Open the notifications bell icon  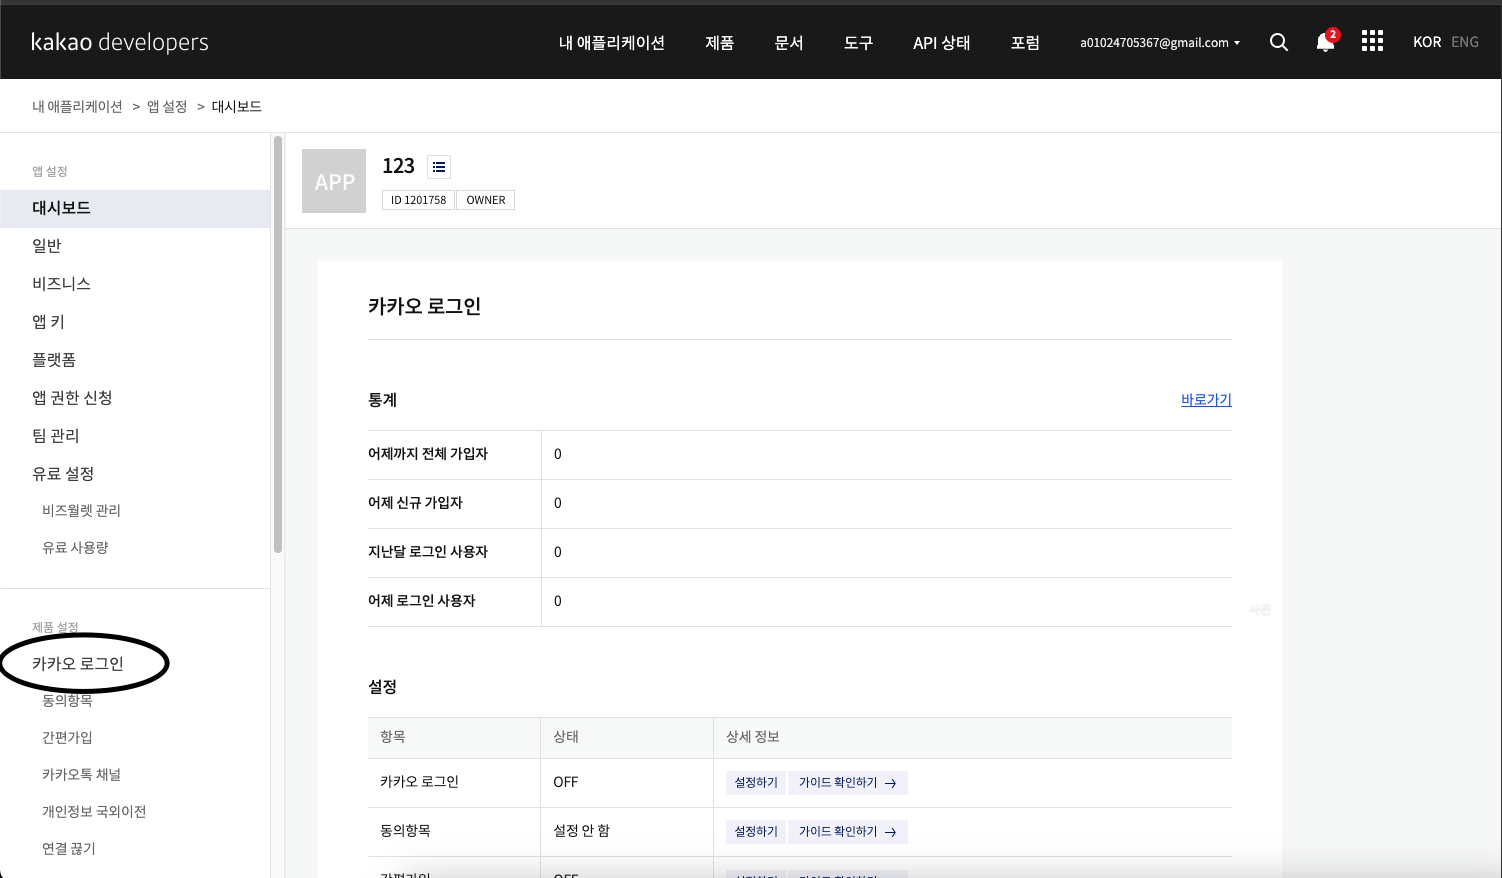(x=1326, y=41)
